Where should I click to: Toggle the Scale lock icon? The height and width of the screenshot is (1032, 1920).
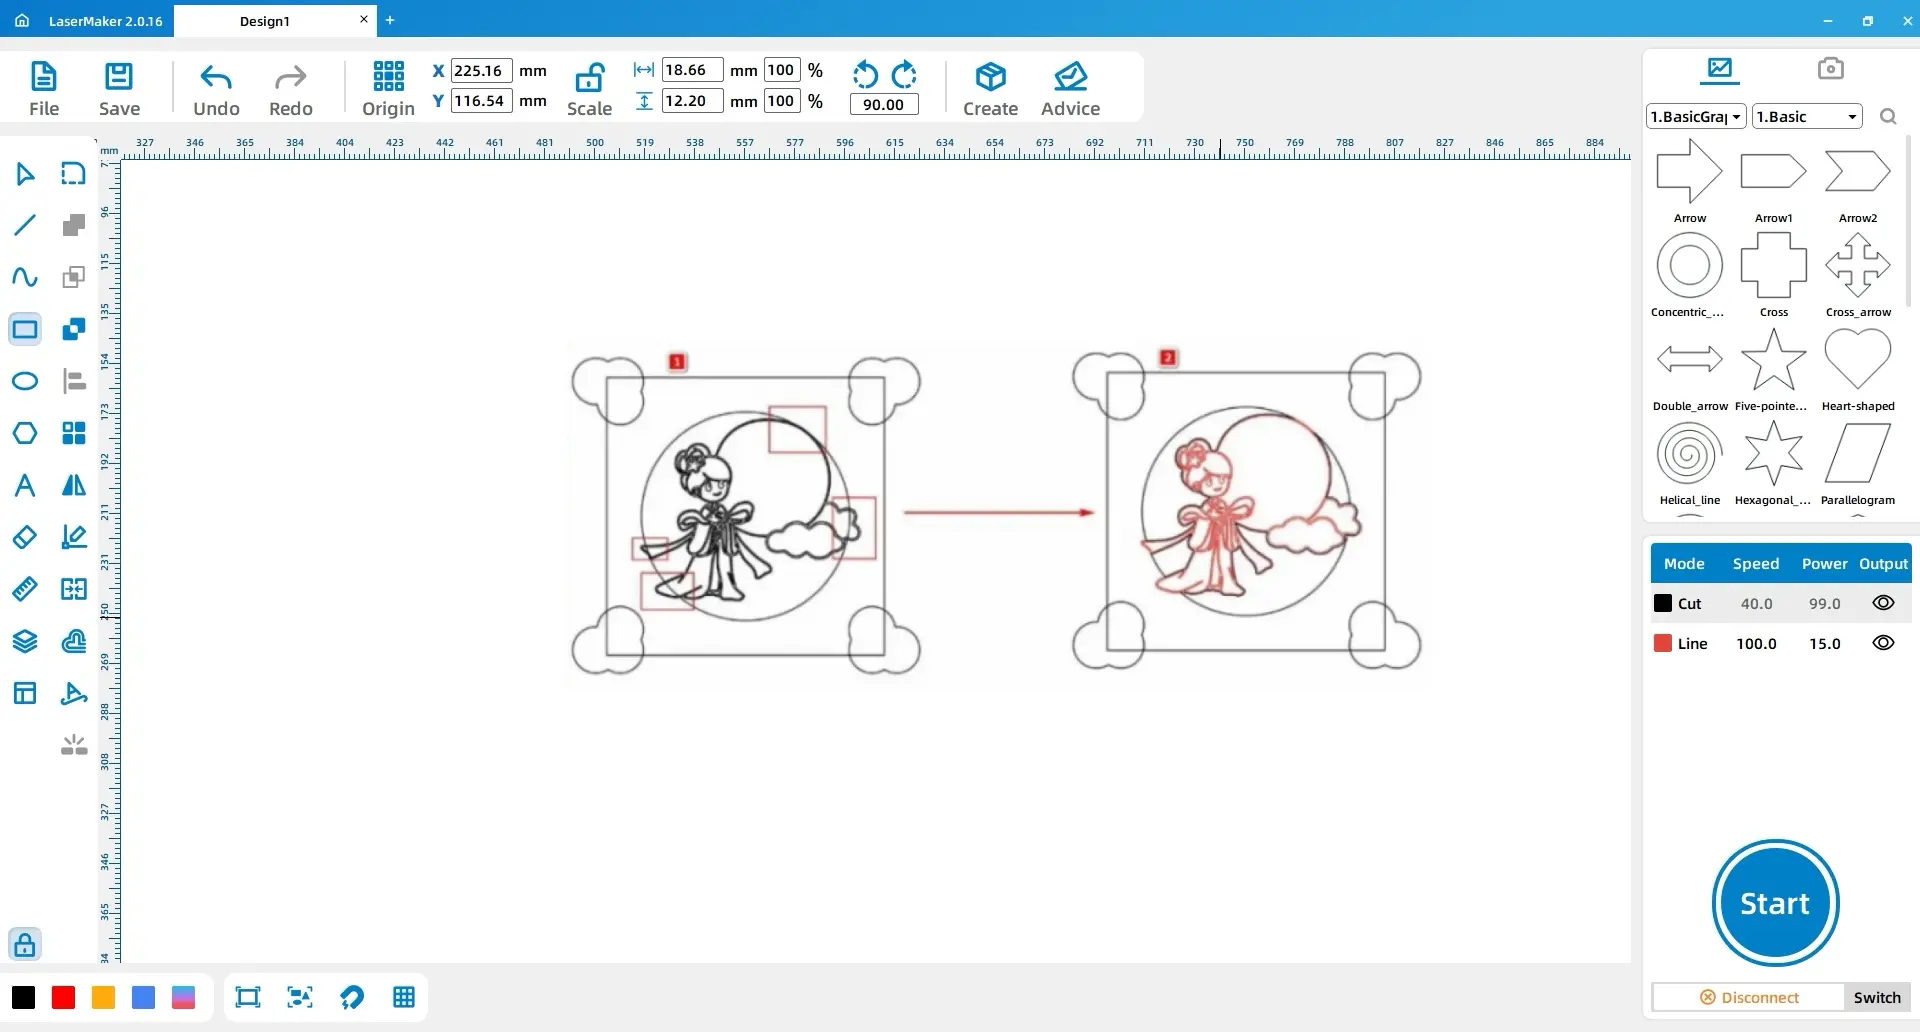point(589,78)
